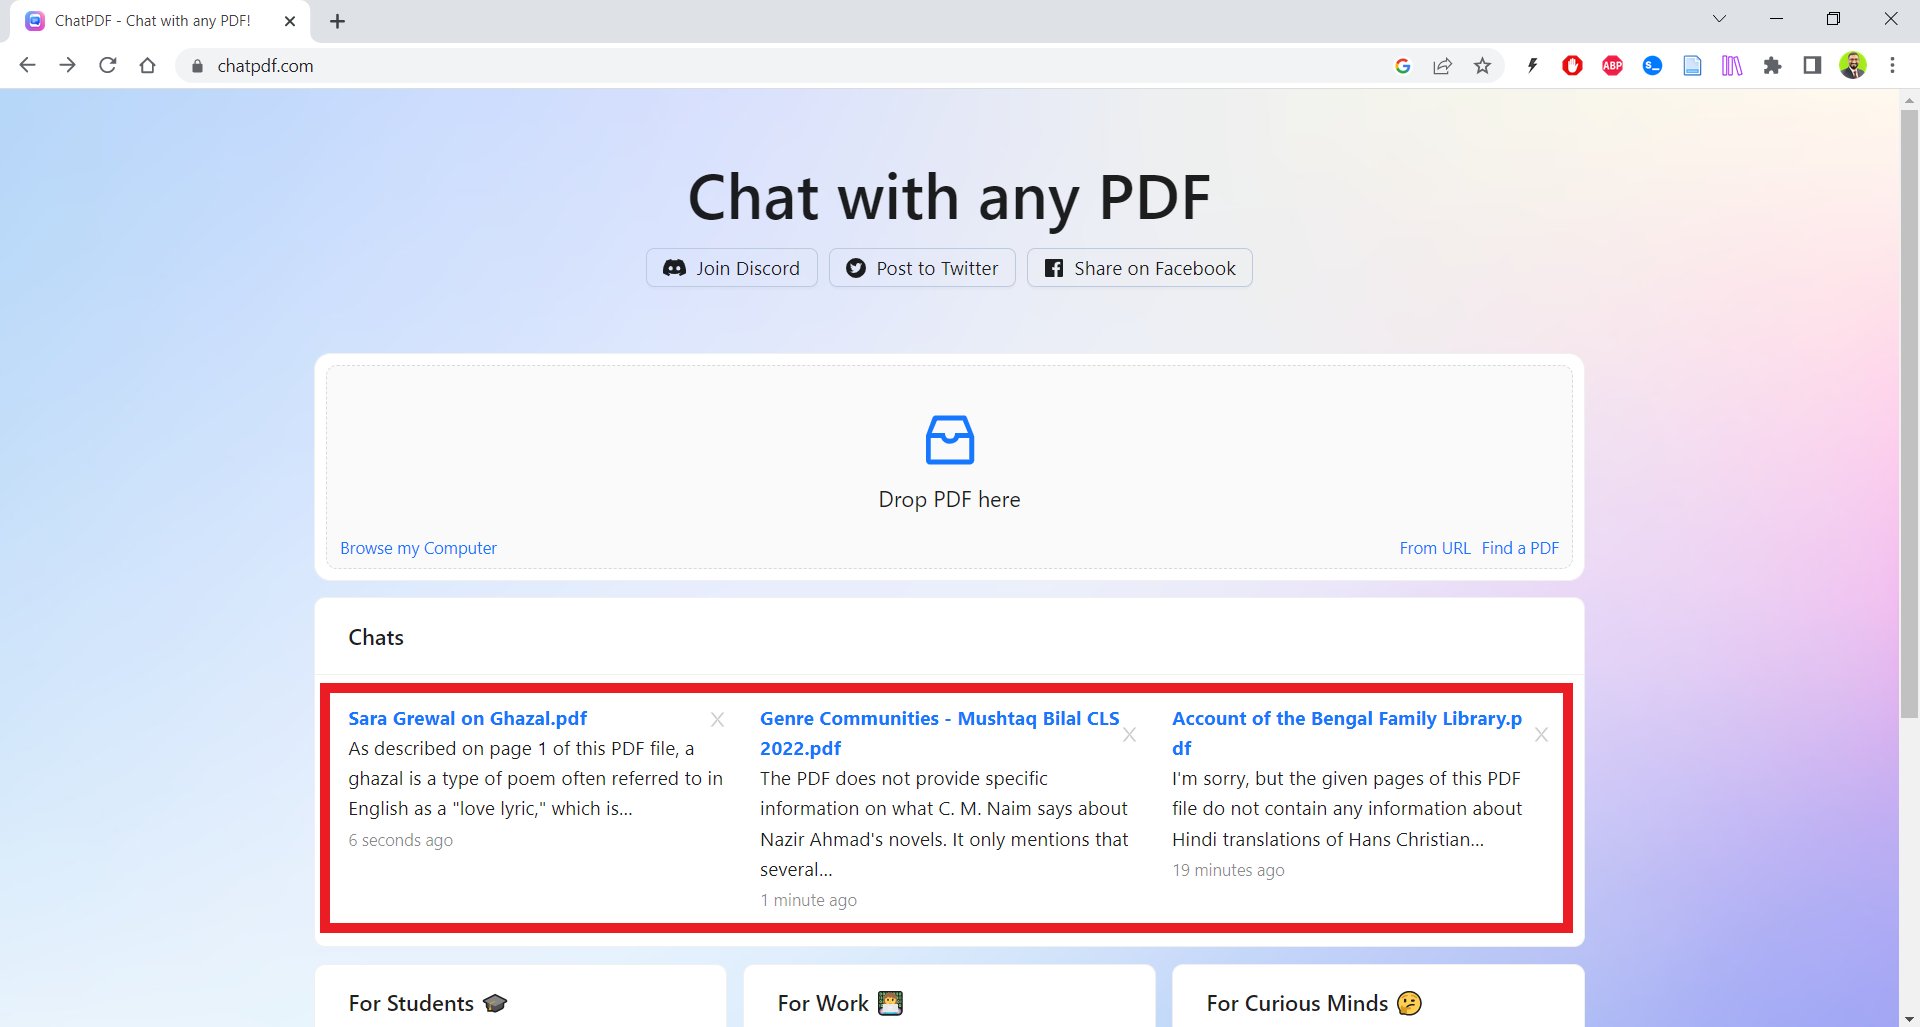
Task: Open the tab search chevron
Action: click(1719, 19)
